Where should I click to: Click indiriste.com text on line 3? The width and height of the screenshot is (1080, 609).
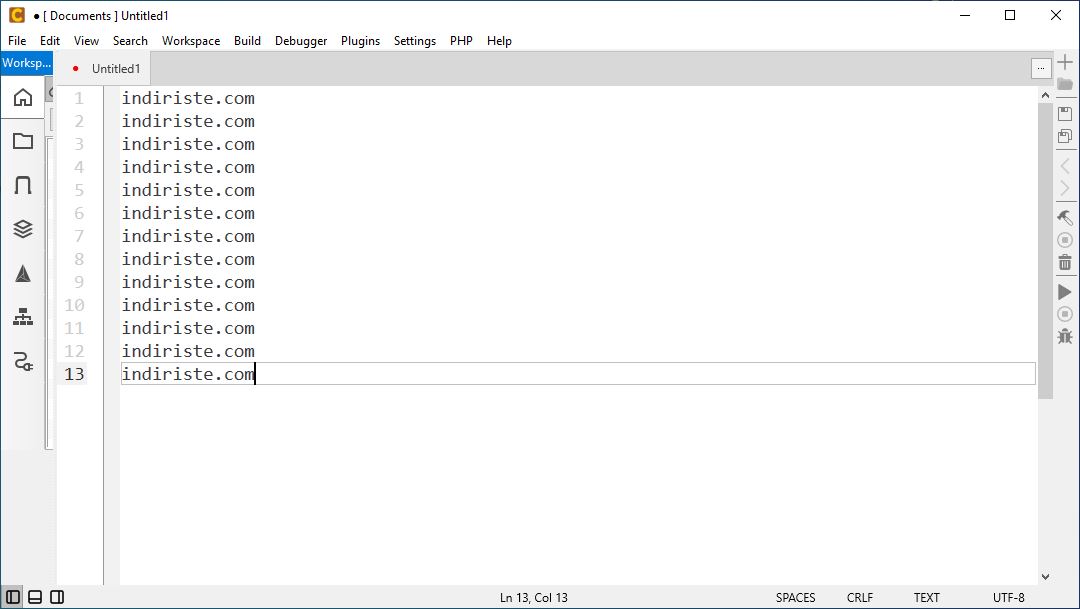[188, 144]
